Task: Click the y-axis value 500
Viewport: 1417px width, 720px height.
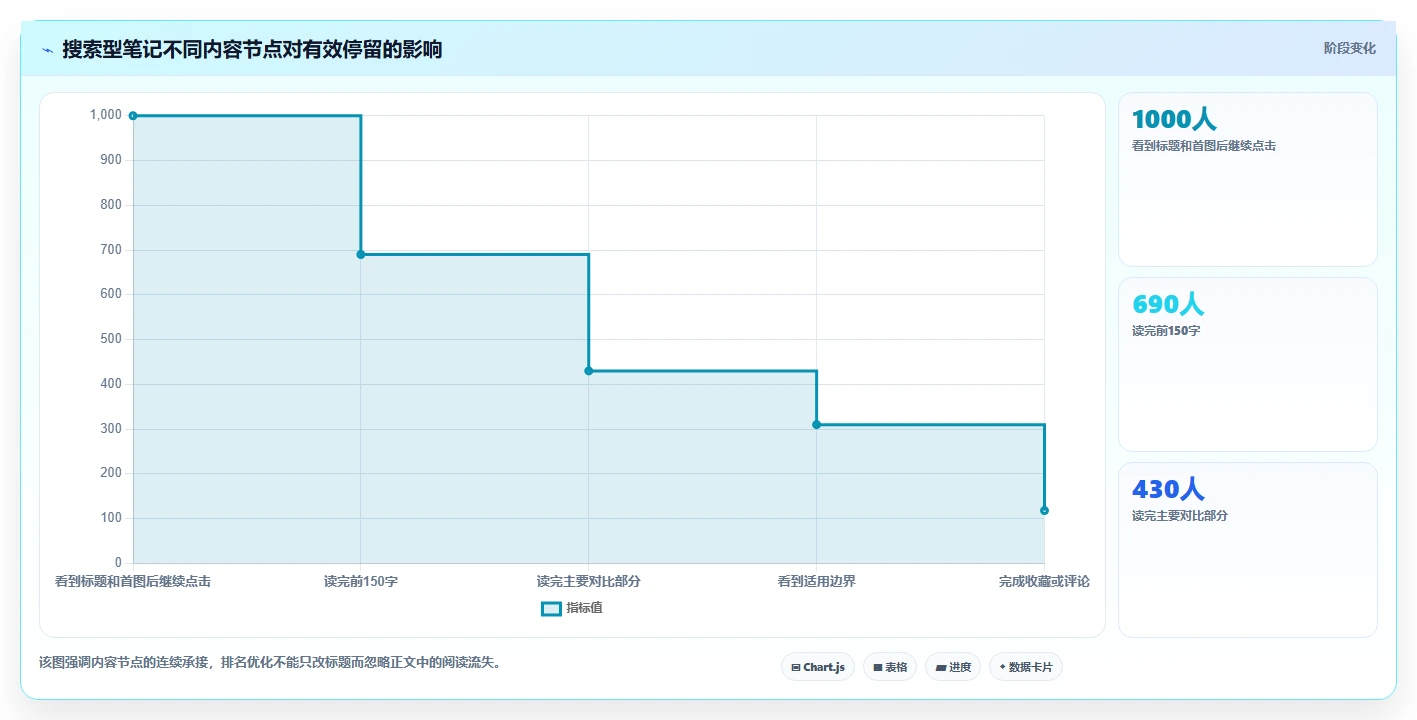Action: pos(111,339)
